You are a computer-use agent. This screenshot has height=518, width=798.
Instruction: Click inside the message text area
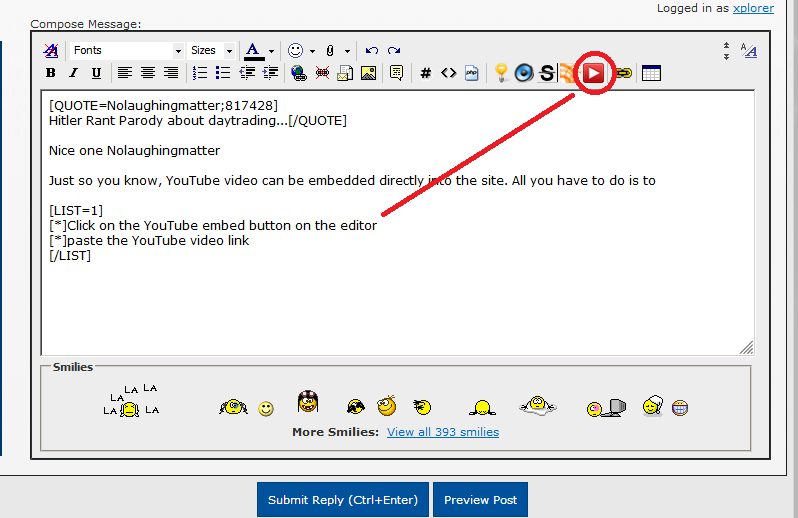coord(397,223)
